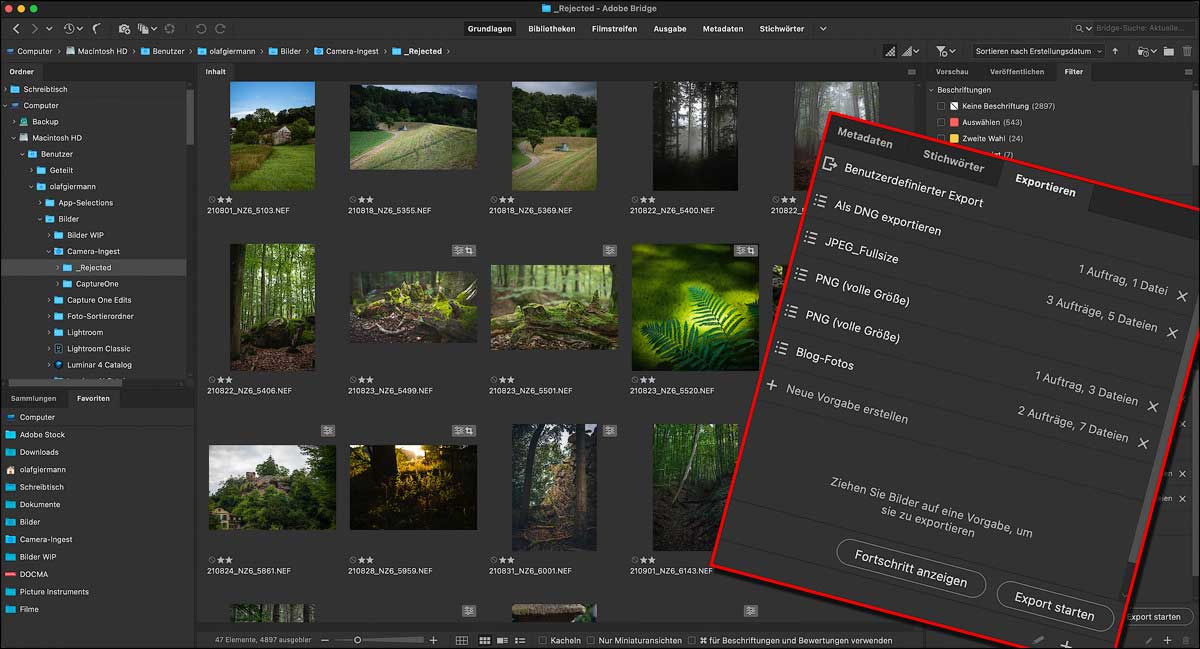
Task: Open Sortieren nach Erstellungsdatum dropdown
Action: [x=1037, y=51]
